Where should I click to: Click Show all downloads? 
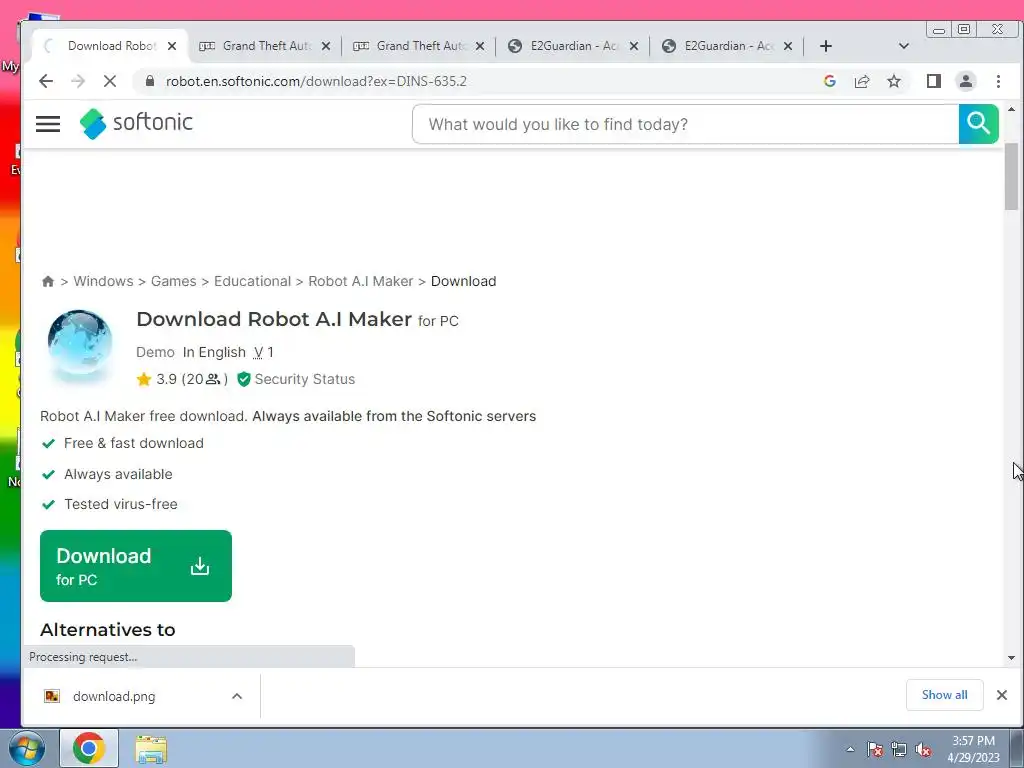[x=944, y=695]
